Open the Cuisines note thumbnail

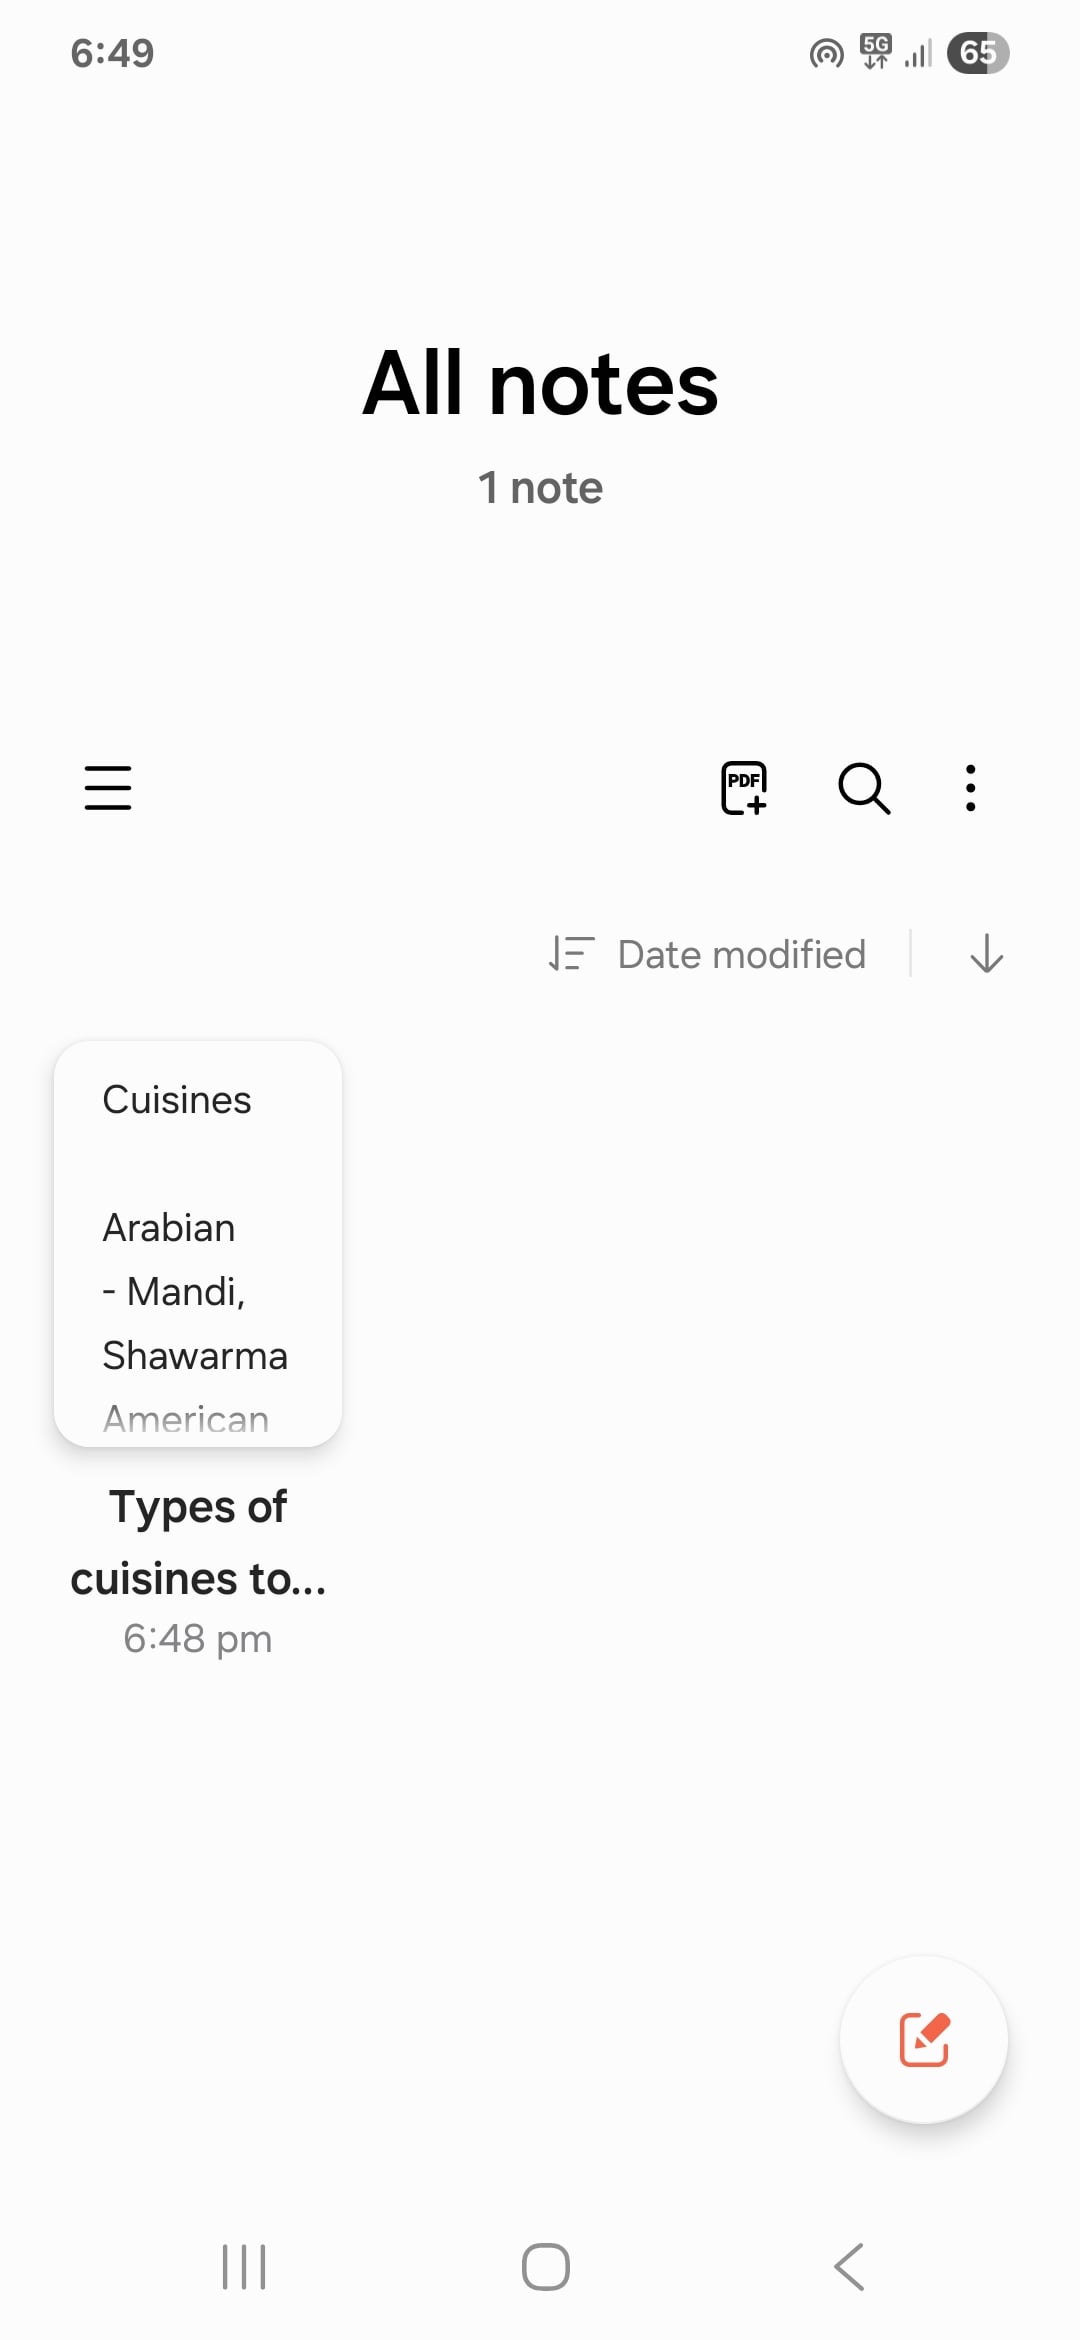[x=198, y=1243]
